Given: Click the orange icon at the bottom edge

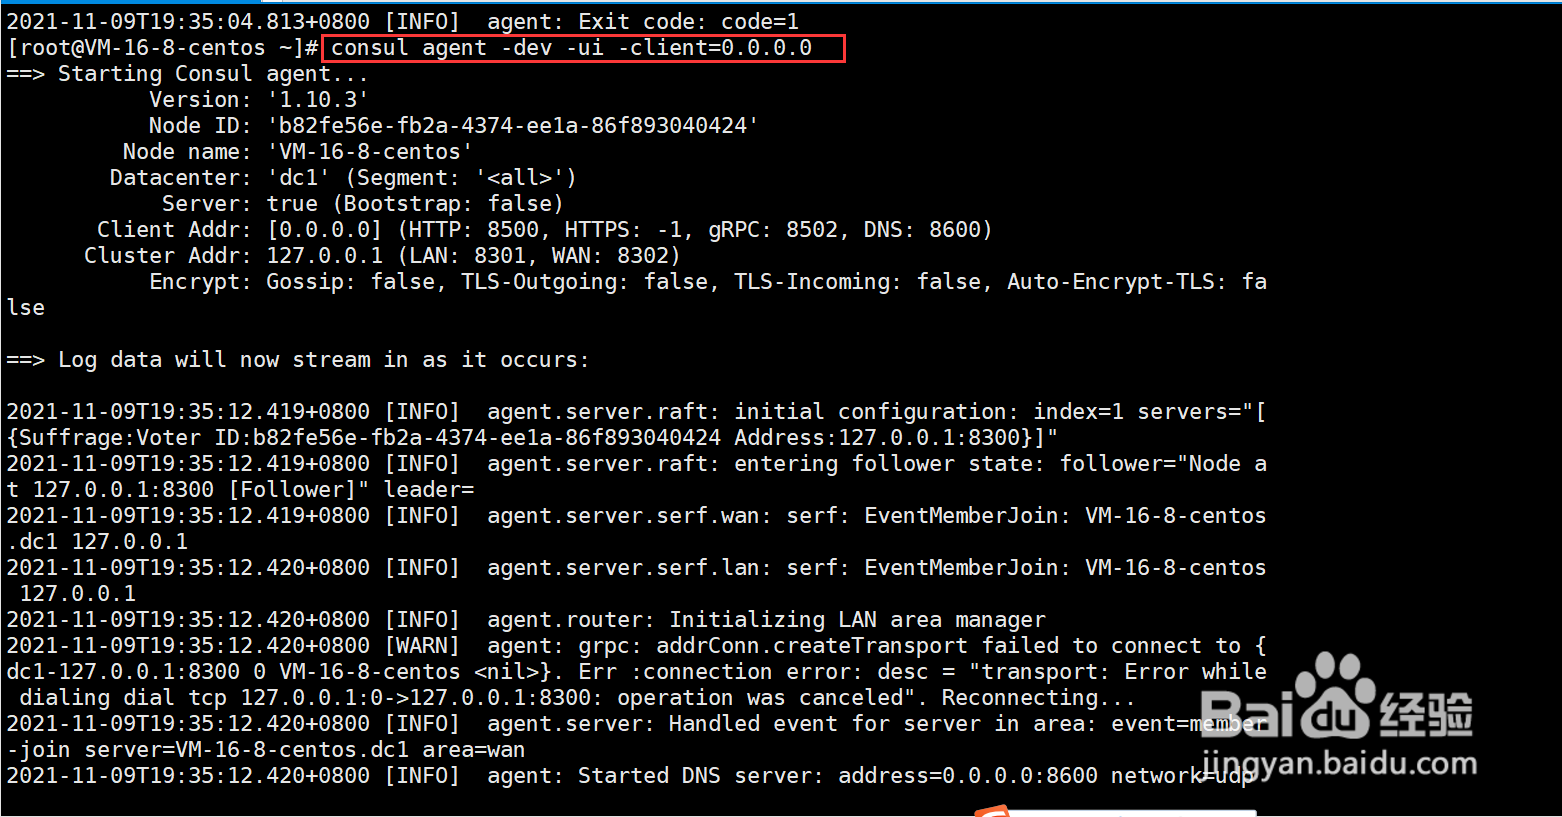Looking at the screenshot, I should point(991,810).
